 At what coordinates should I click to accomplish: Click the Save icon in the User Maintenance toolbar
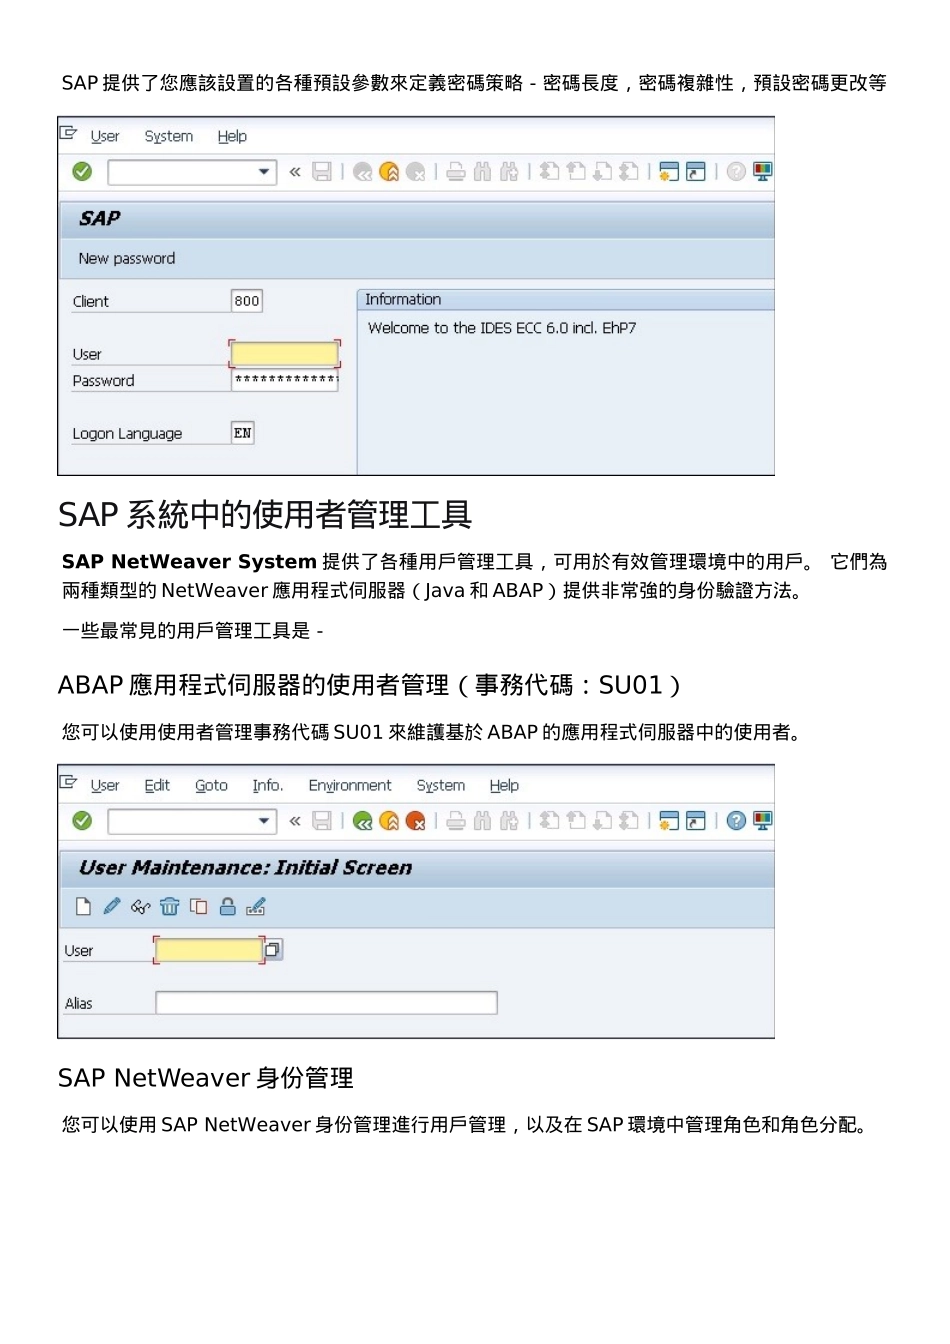[322, 821]
